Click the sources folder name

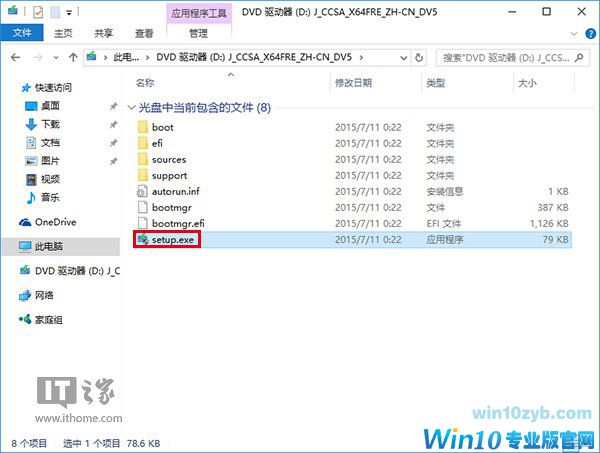coord(169,159)
